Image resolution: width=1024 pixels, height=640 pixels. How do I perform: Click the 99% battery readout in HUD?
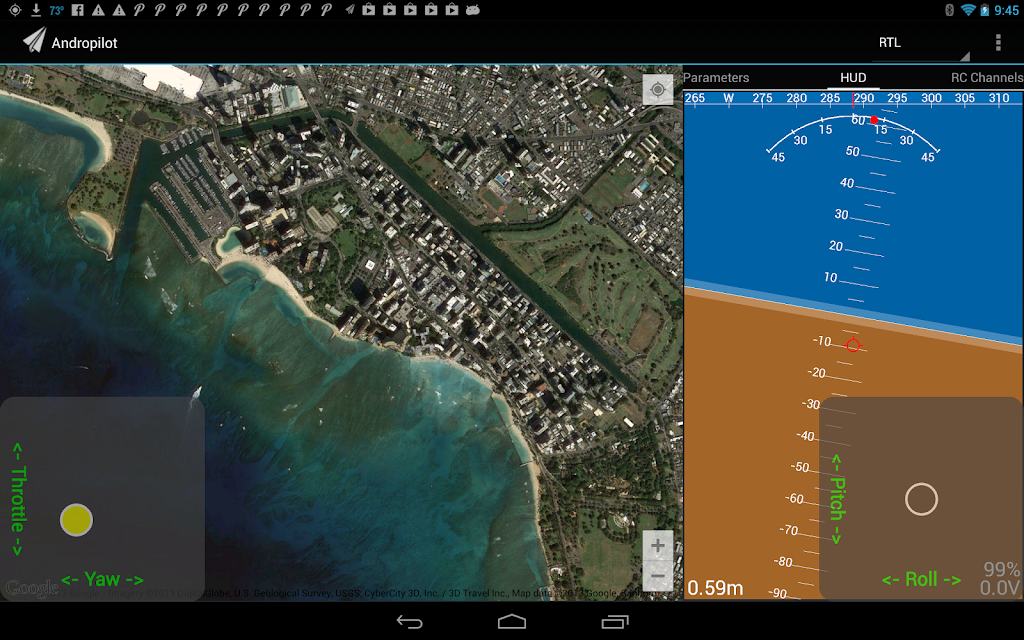click(x=1001, y=569)
